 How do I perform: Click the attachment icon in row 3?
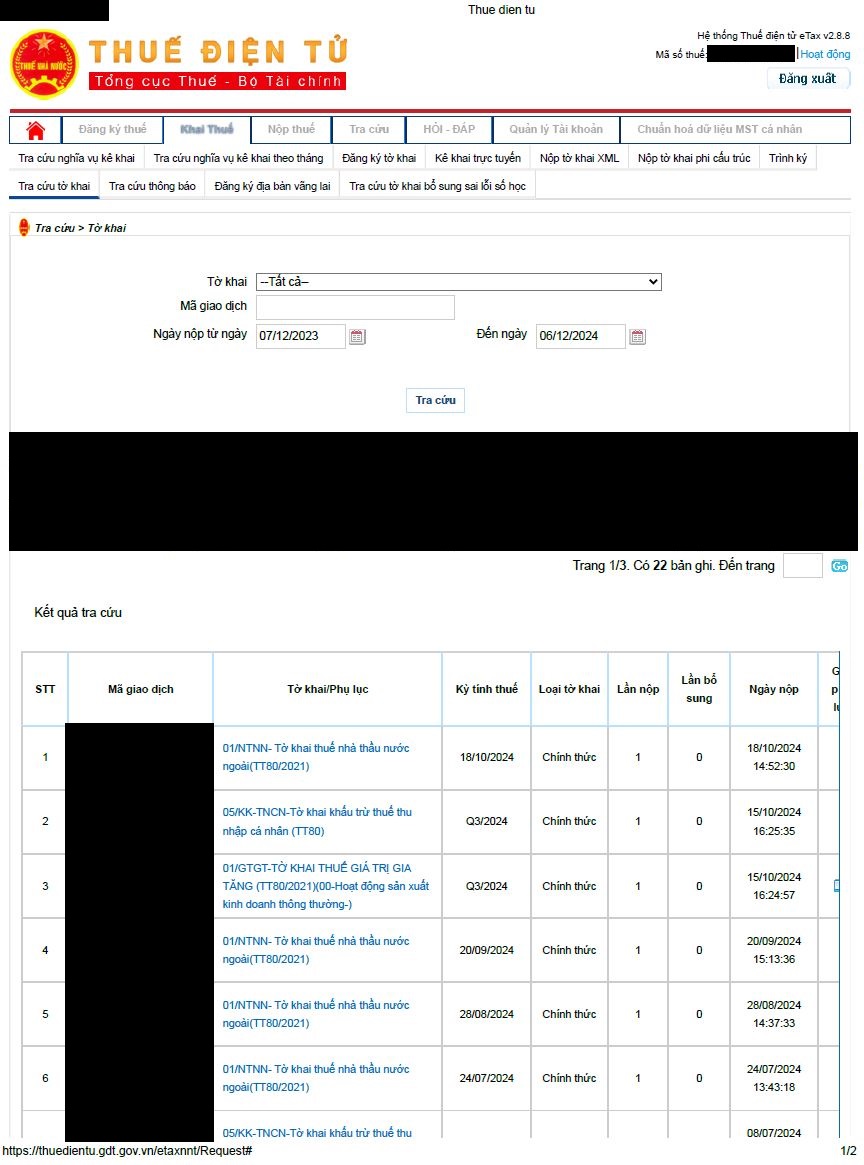[x=836, y=886]
